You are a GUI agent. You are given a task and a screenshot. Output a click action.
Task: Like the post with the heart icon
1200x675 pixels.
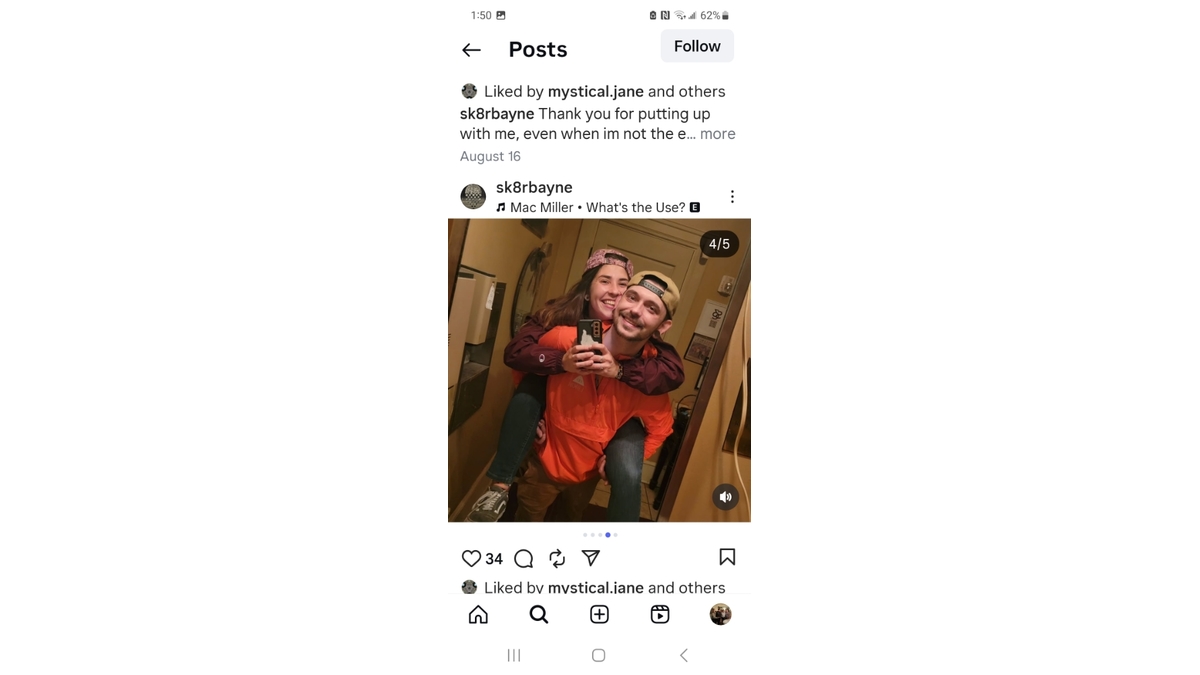coord(471,558)
